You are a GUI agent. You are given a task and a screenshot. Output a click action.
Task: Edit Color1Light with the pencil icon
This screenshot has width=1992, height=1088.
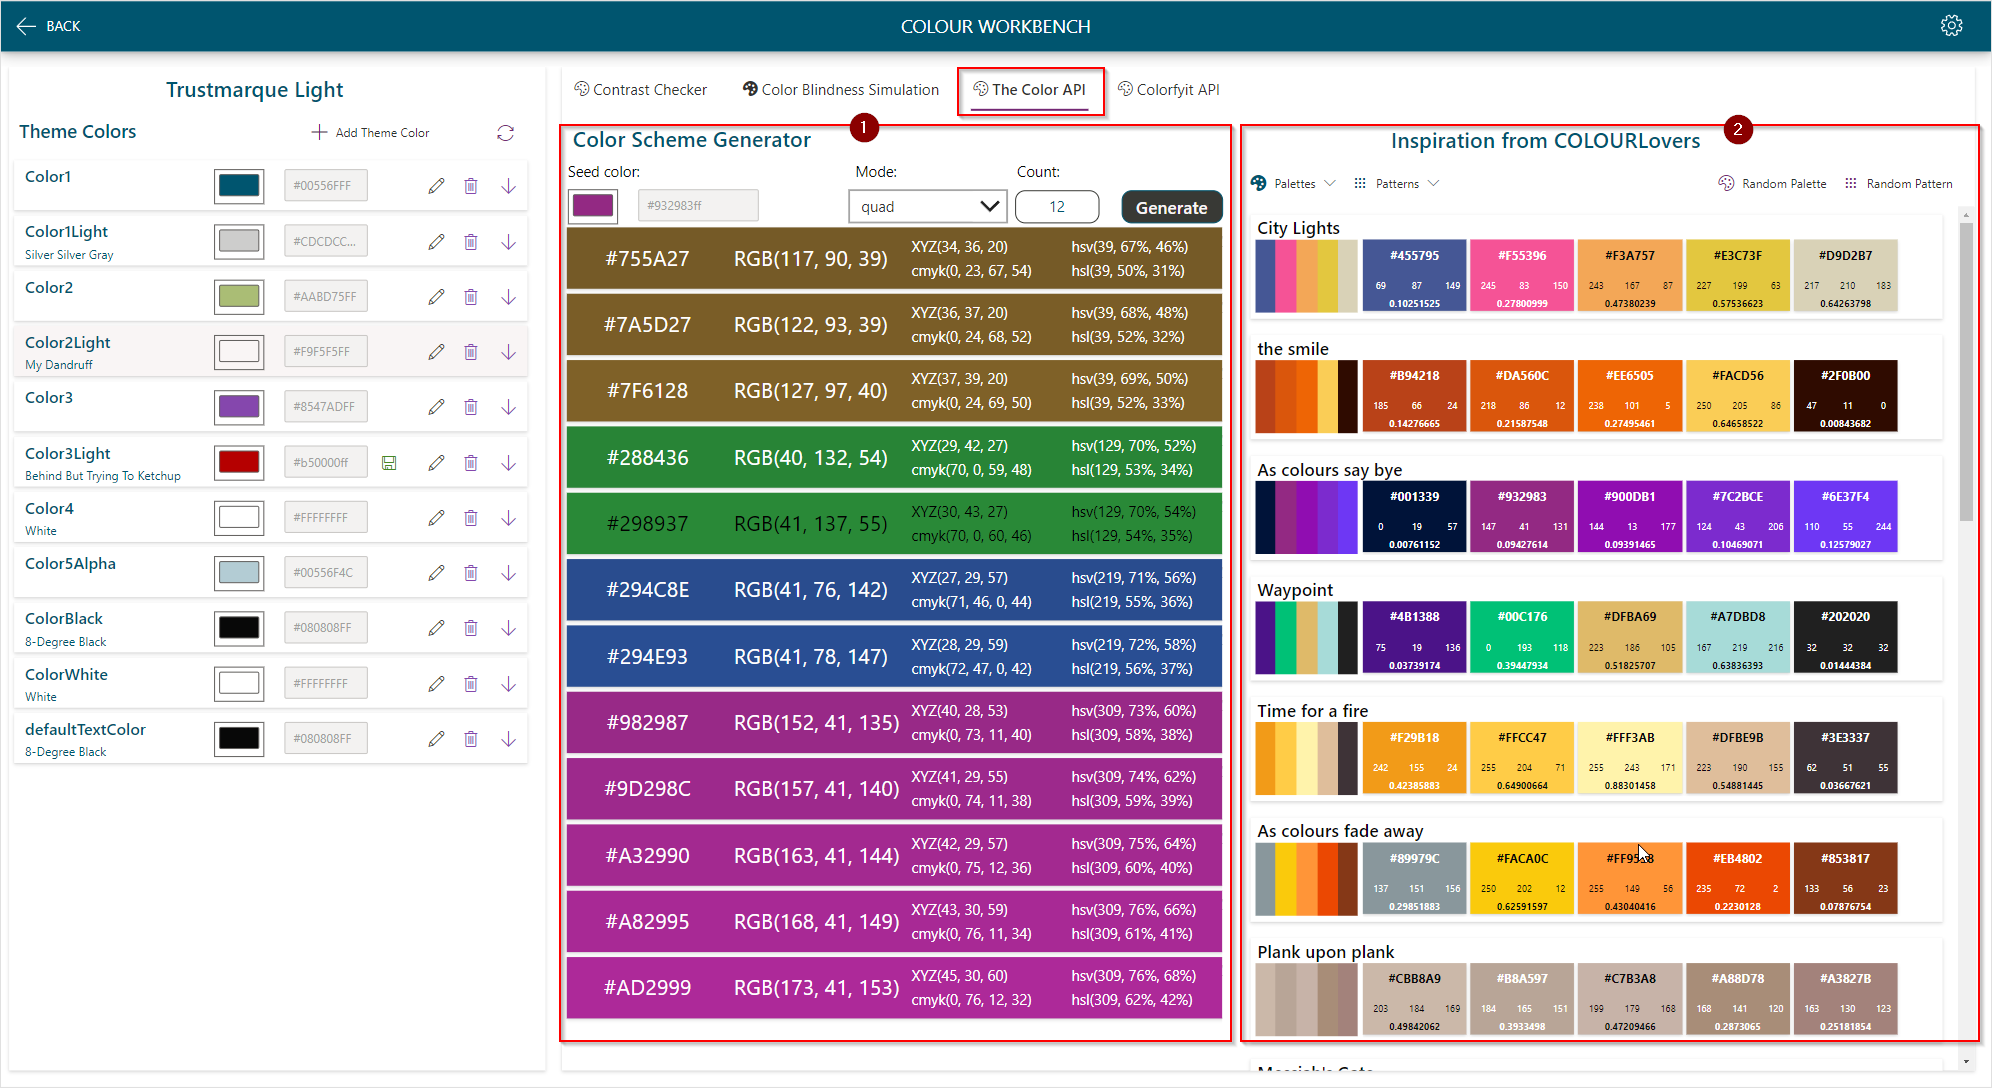pos(436,242)
